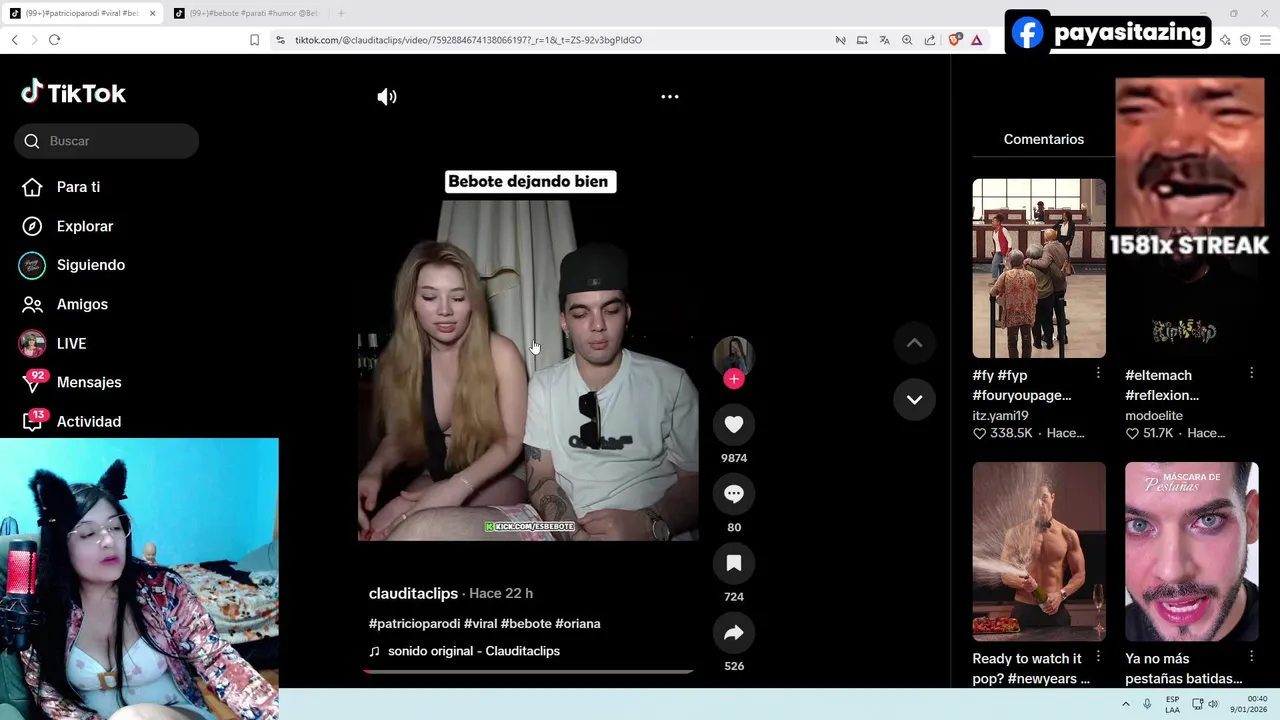Open sonido original - Clauditaclips sound
Image resolution: width=1280 pixels, height=720 pixels.
473,651
